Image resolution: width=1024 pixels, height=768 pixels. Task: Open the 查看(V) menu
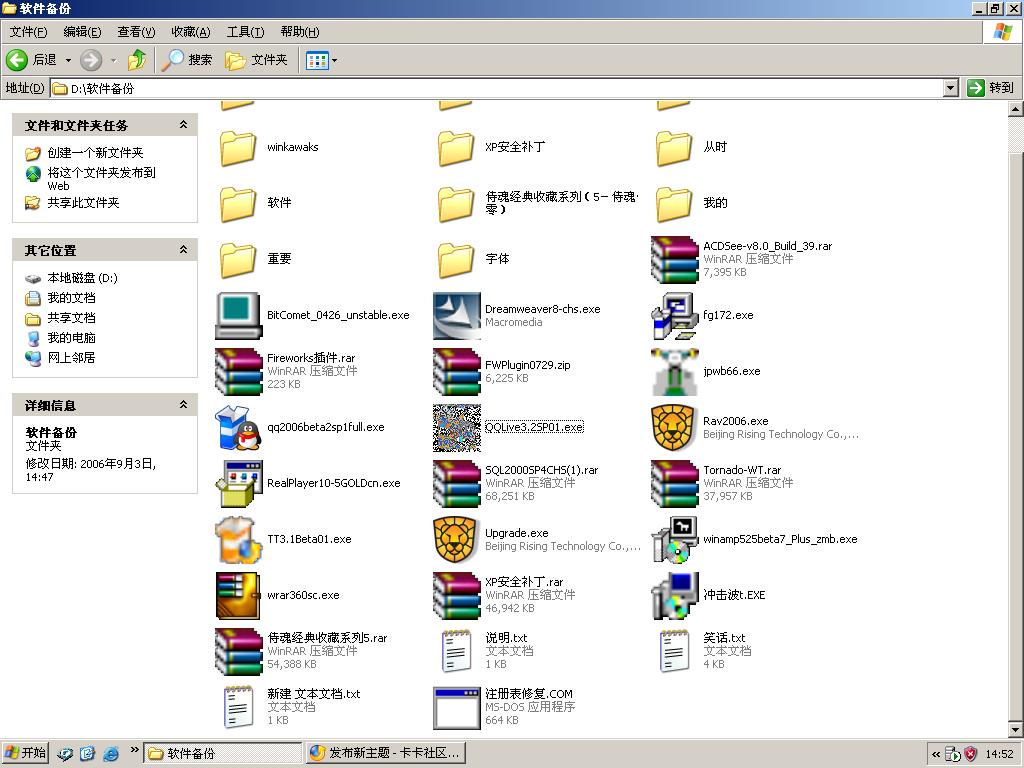pyautogui.click(x=136, y=32)
